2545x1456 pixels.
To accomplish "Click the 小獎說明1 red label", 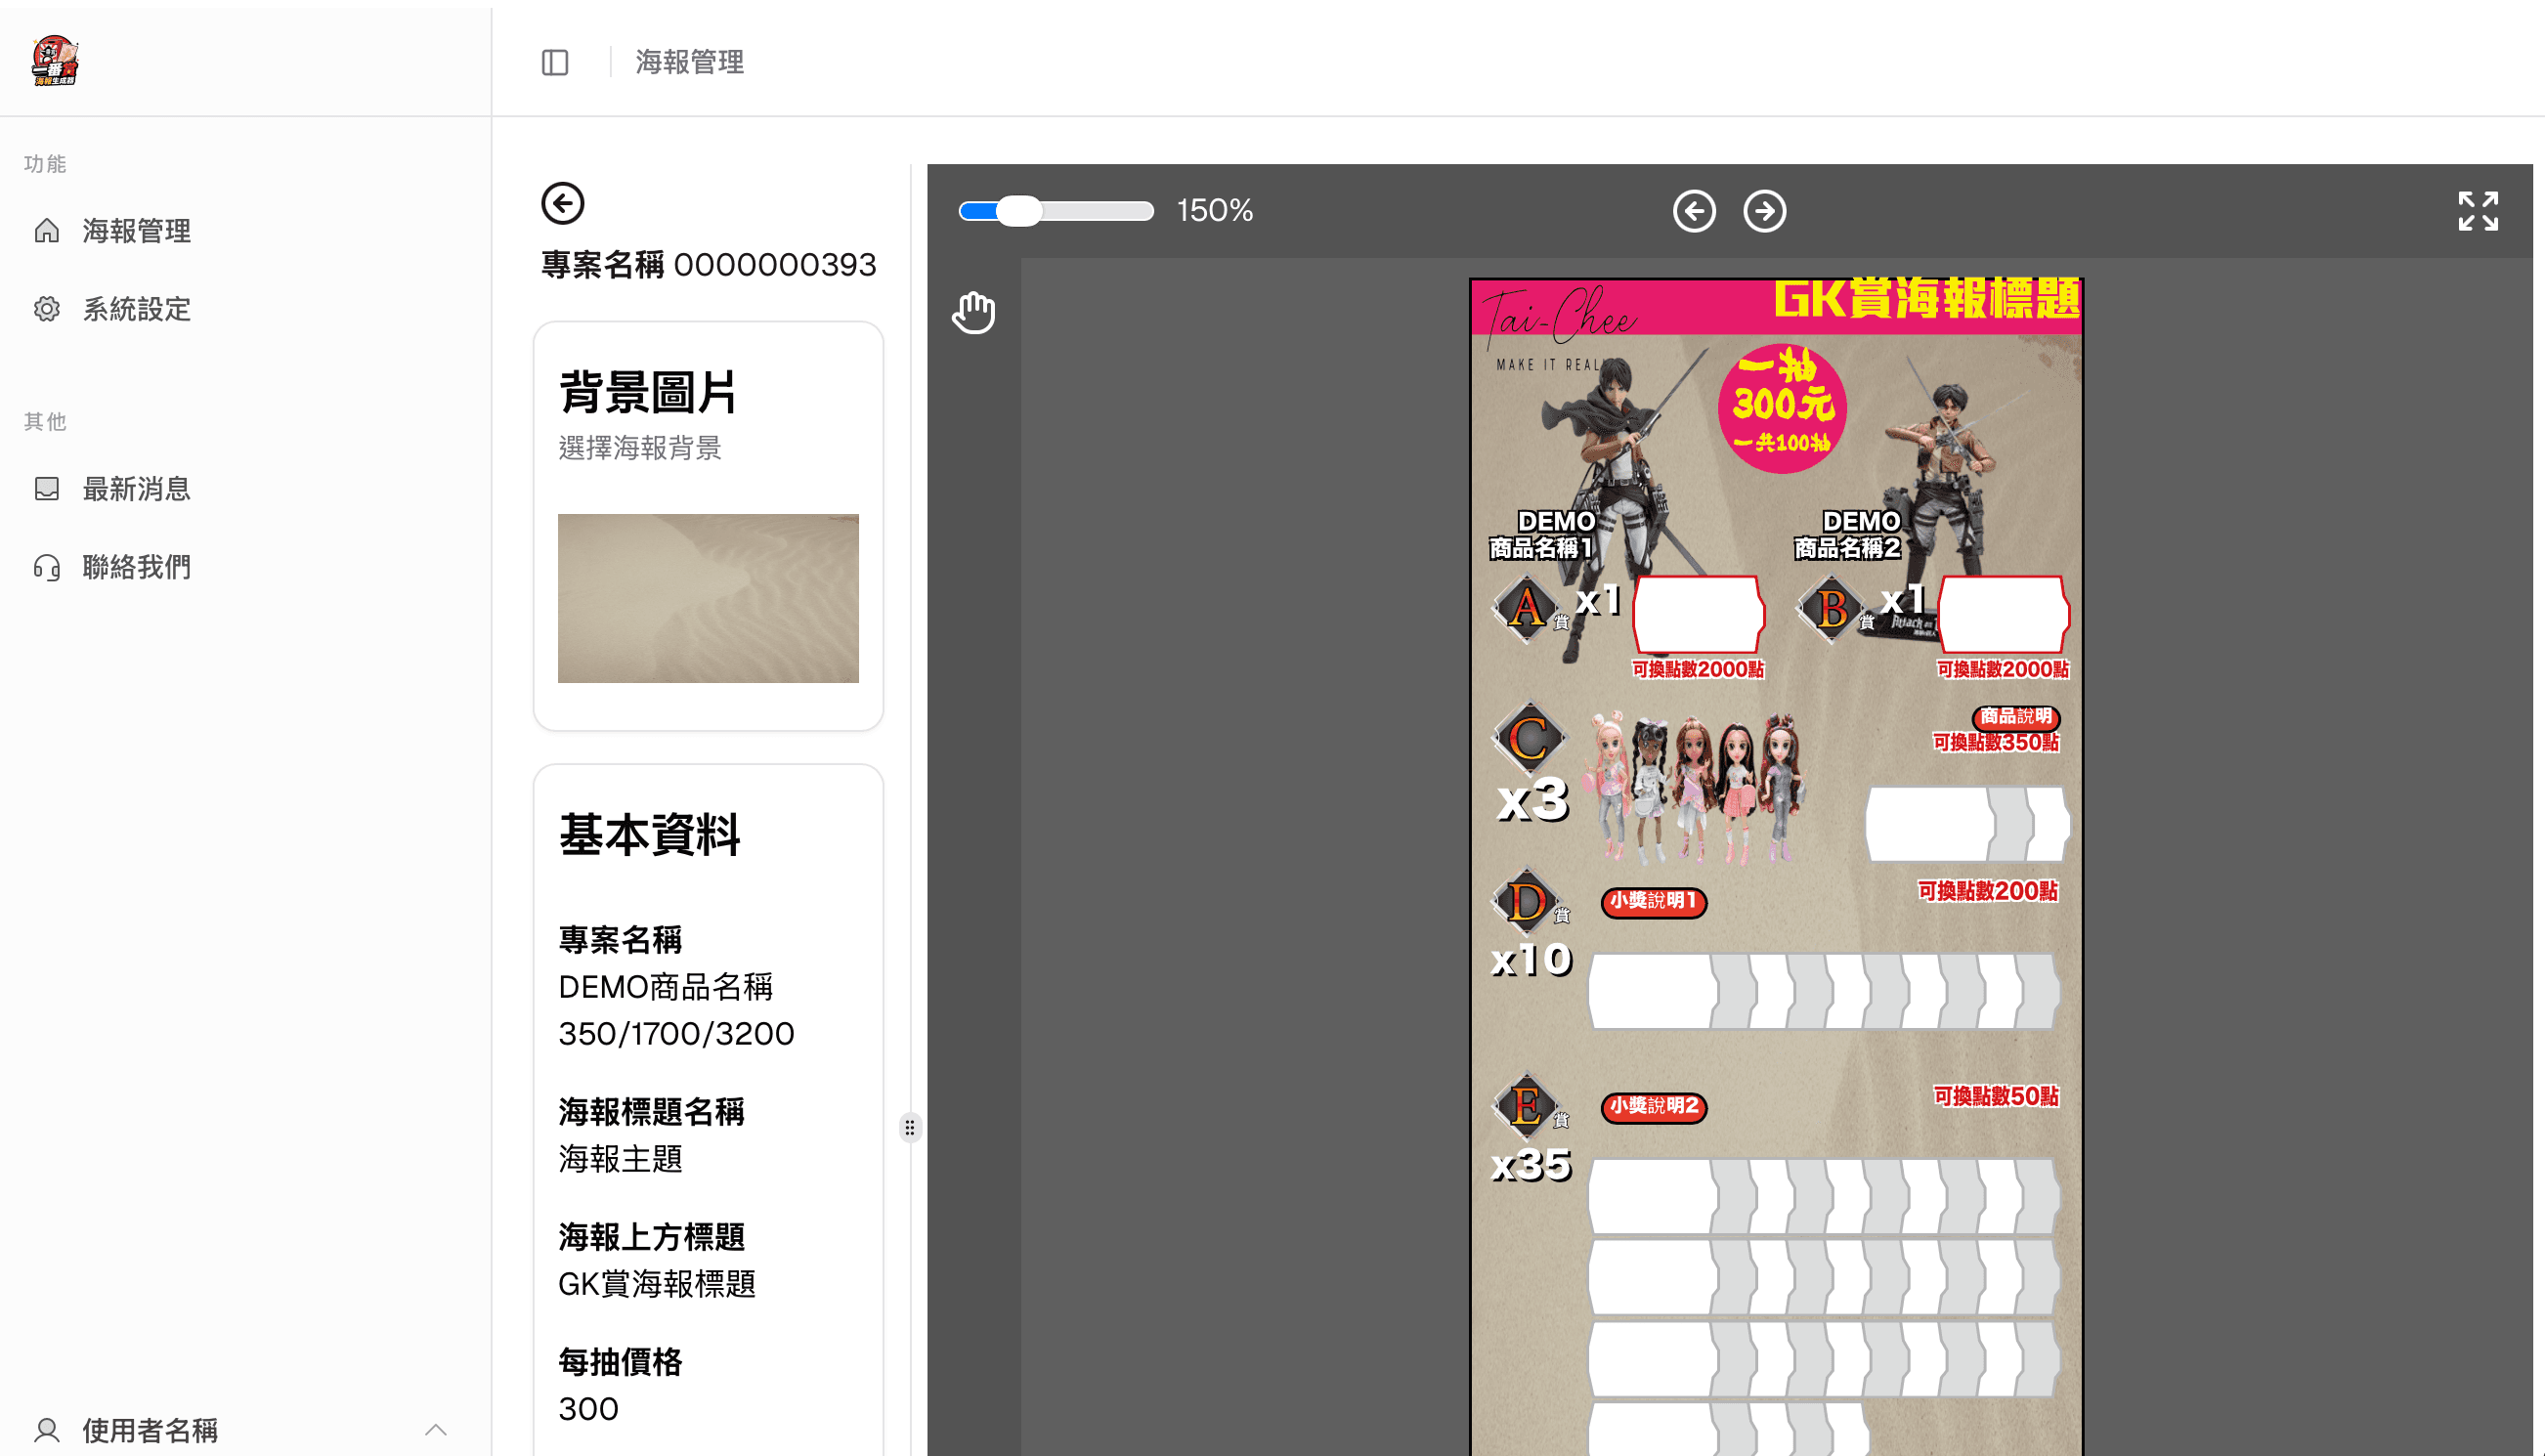I will (x=1653, y=902).
